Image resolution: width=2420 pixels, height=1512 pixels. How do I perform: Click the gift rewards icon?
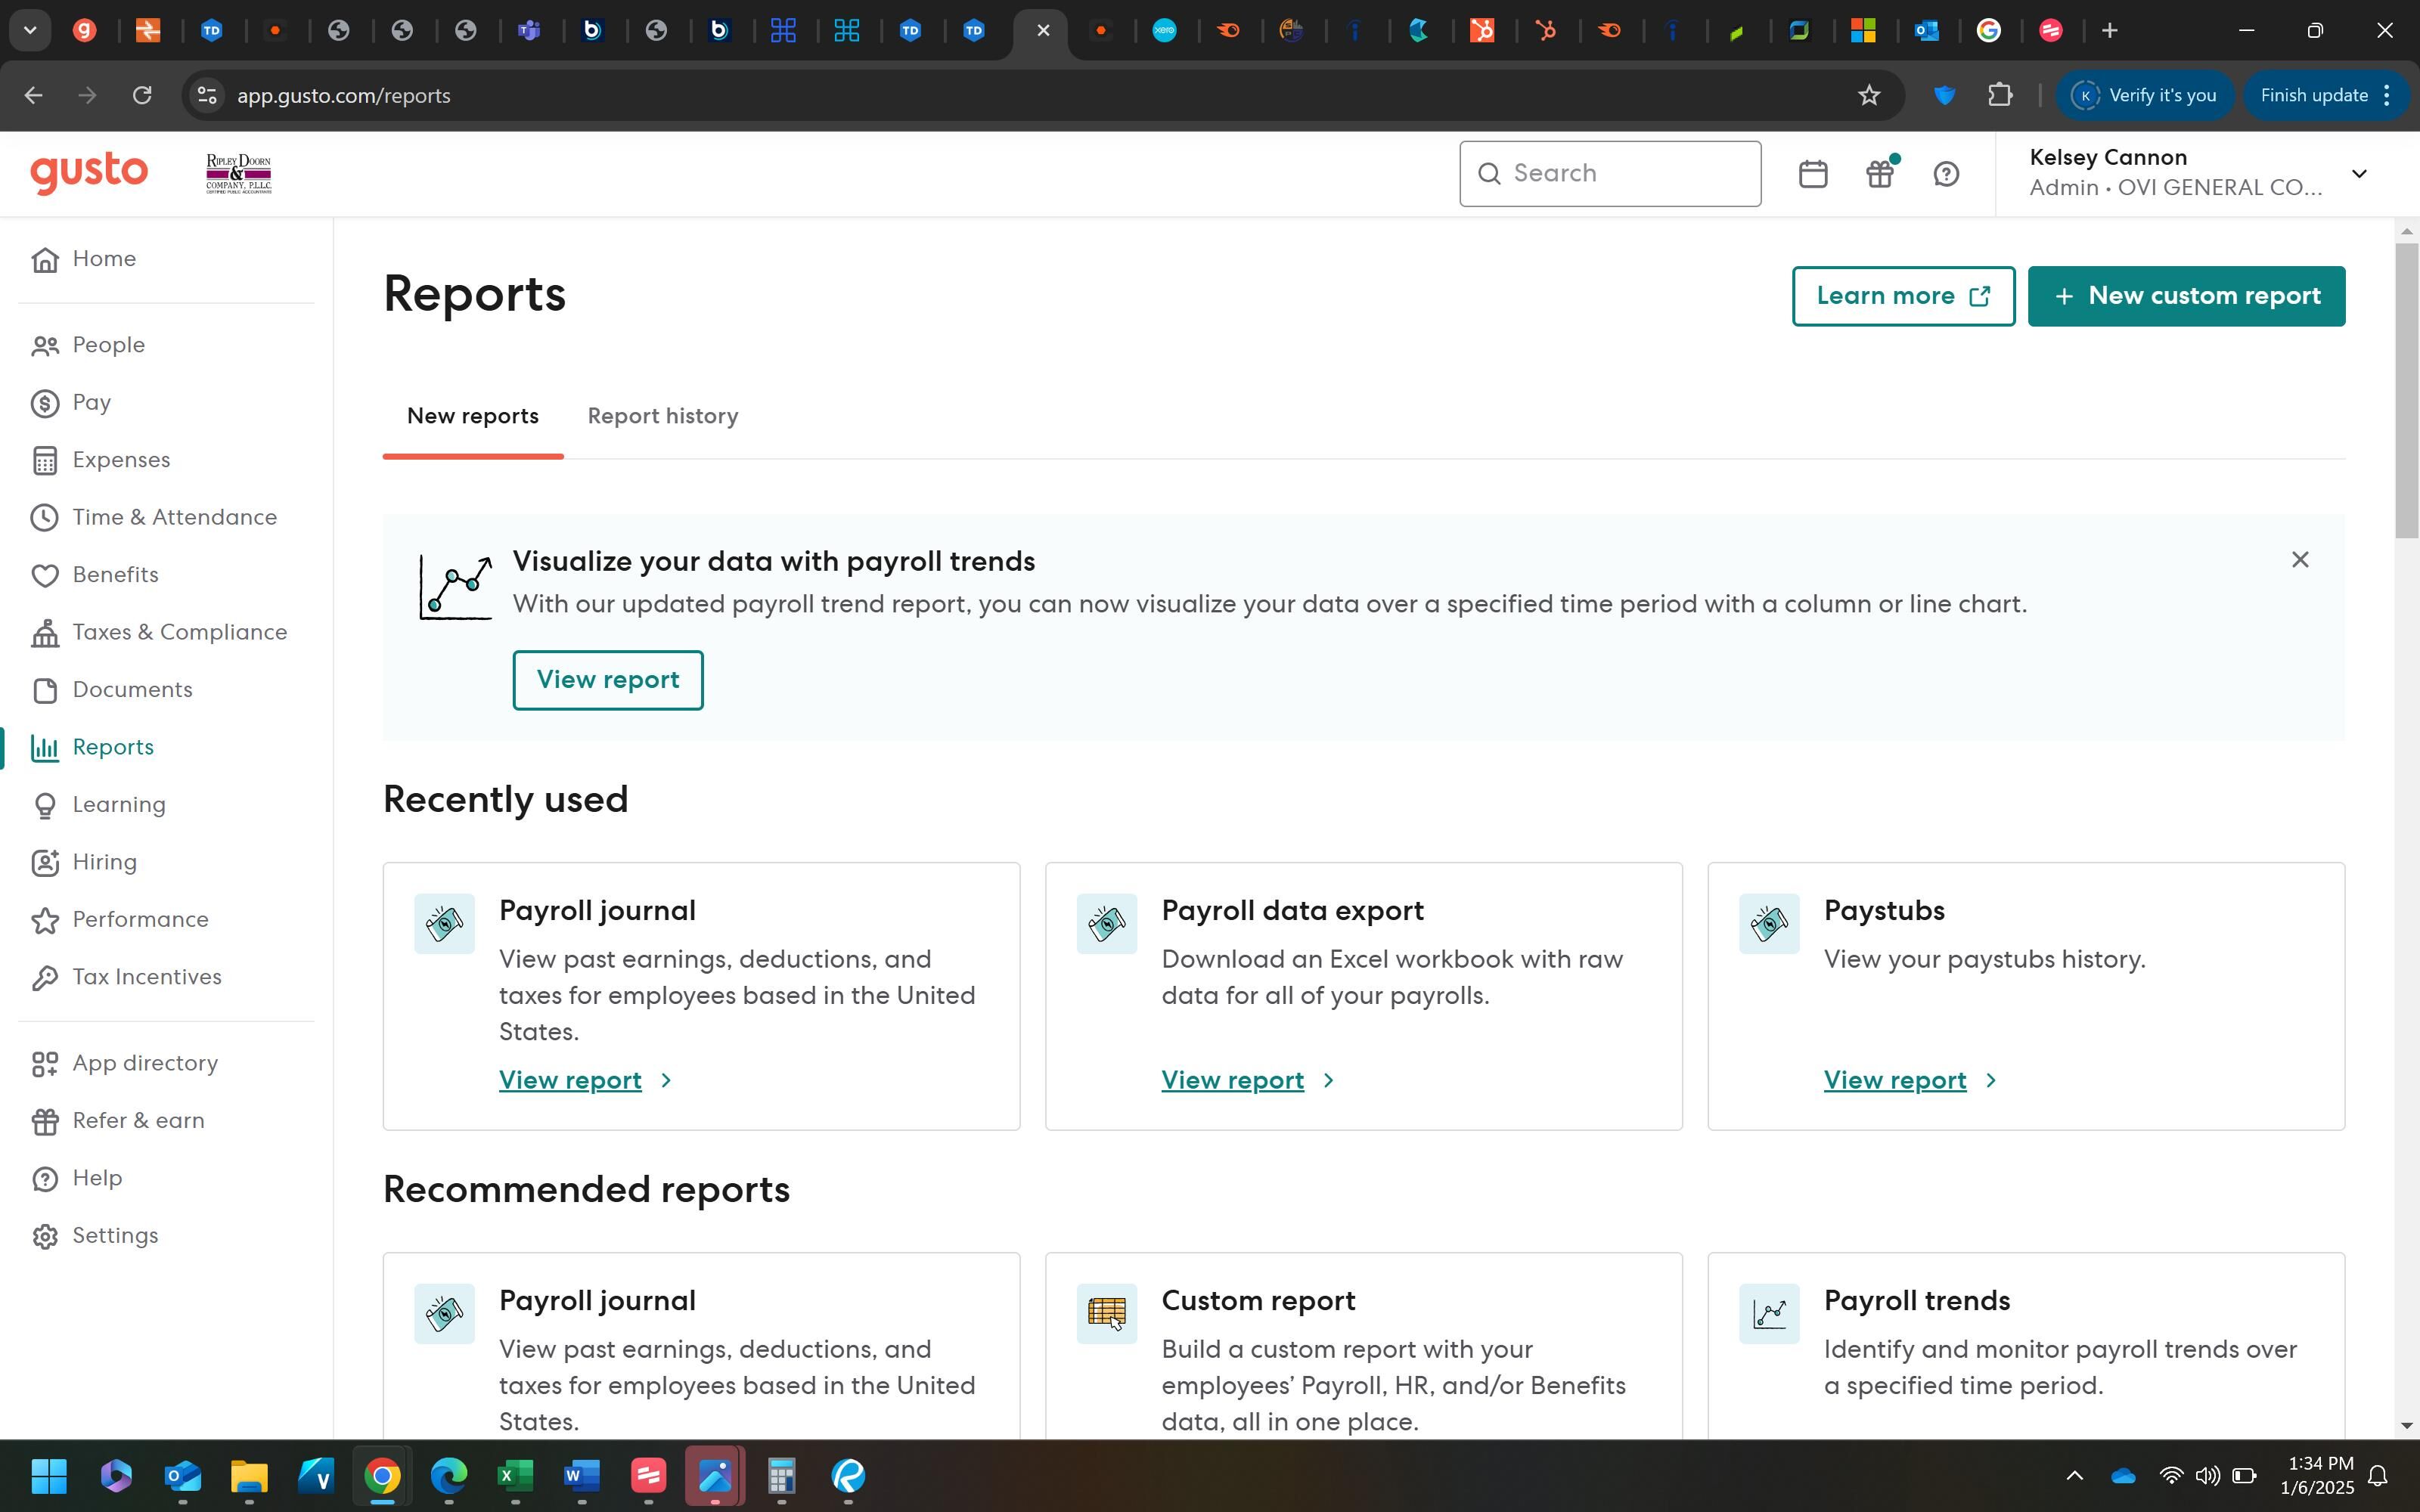pyautogui.click(x=1880, y=174)
